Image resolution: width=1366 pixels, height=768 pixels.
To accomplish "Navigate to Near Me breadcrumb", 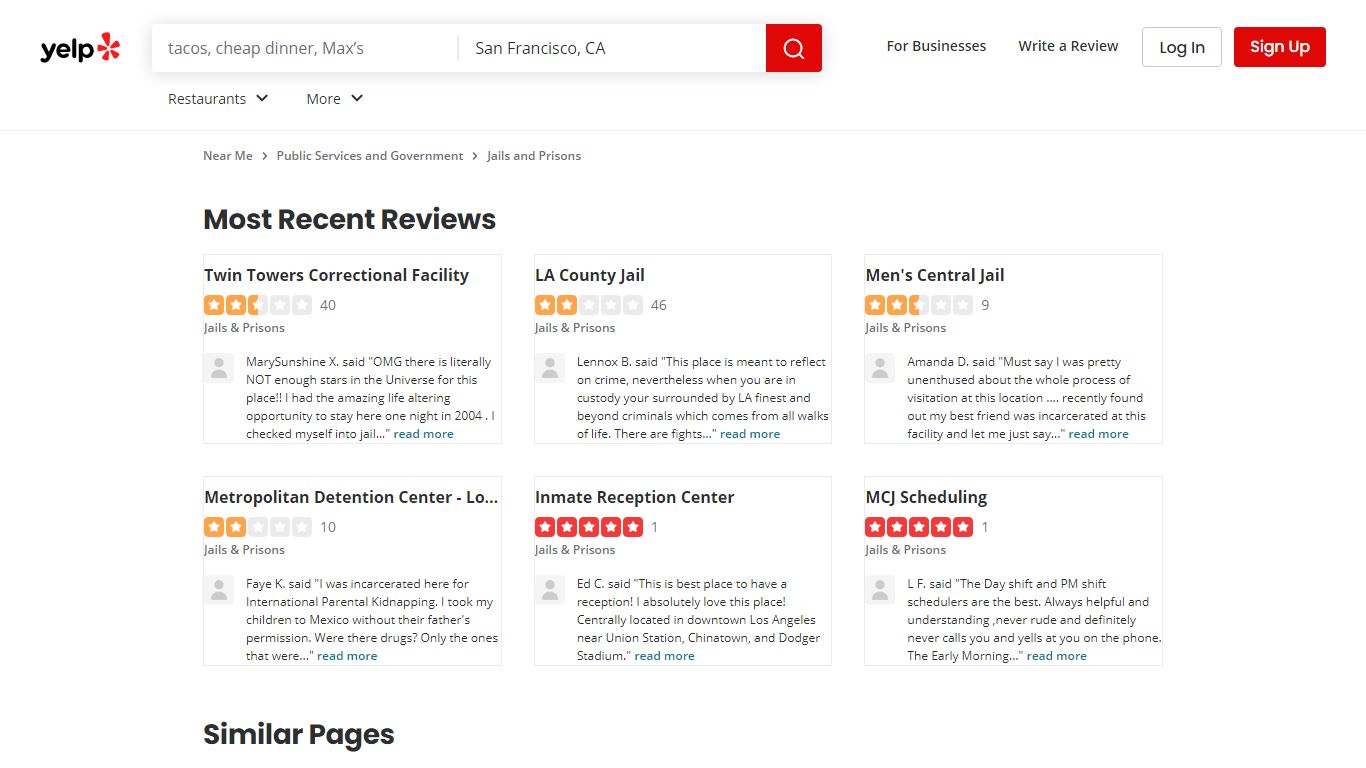I will click(228, 156).
